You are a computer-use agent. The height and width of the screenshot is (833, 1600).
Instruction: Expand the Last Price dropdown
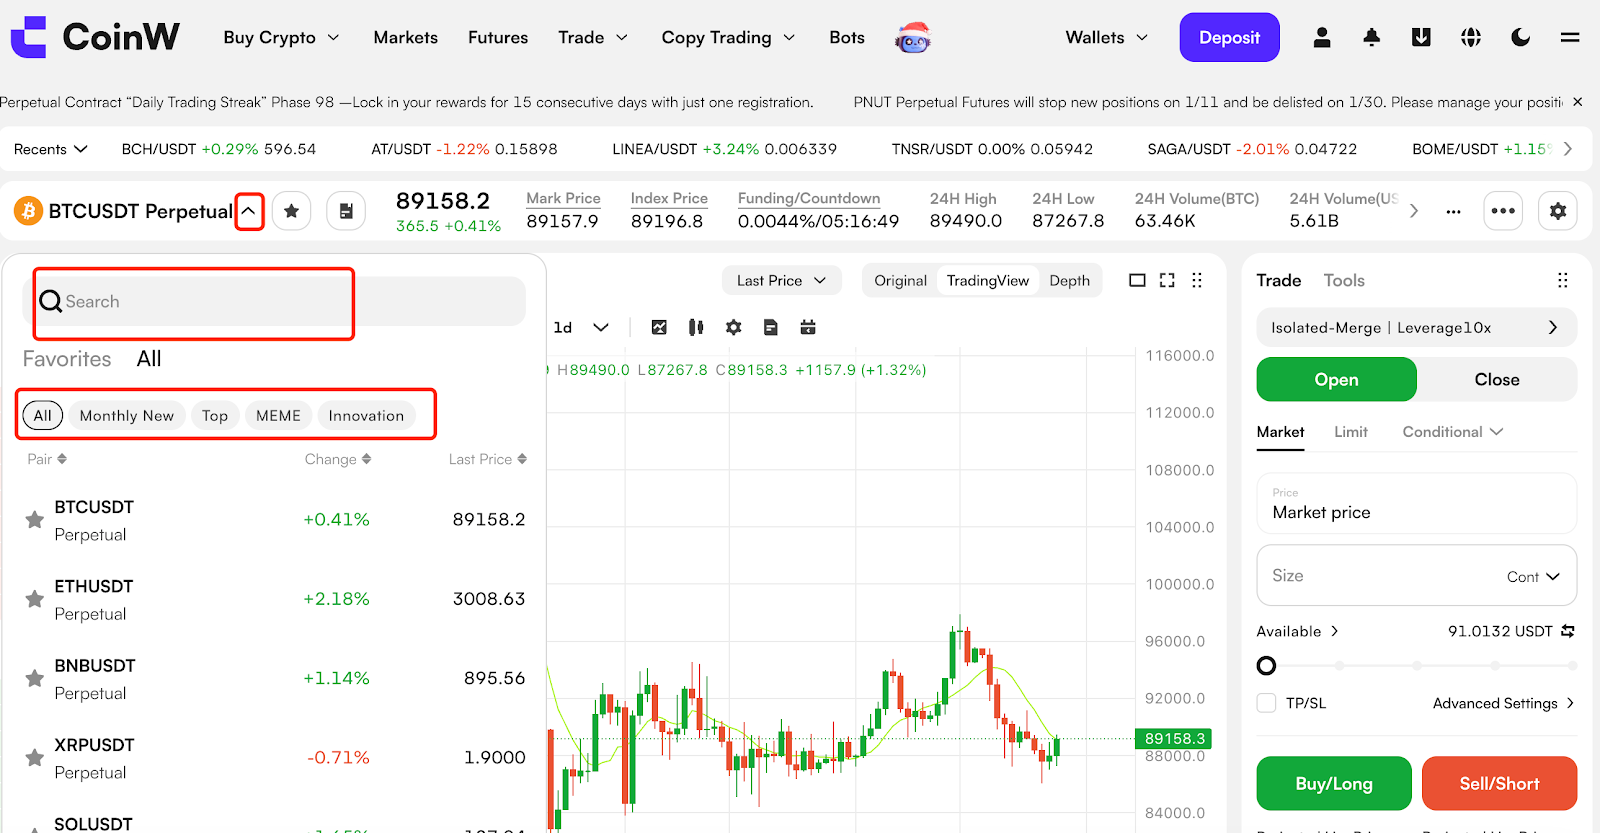(x=781, y=281)
